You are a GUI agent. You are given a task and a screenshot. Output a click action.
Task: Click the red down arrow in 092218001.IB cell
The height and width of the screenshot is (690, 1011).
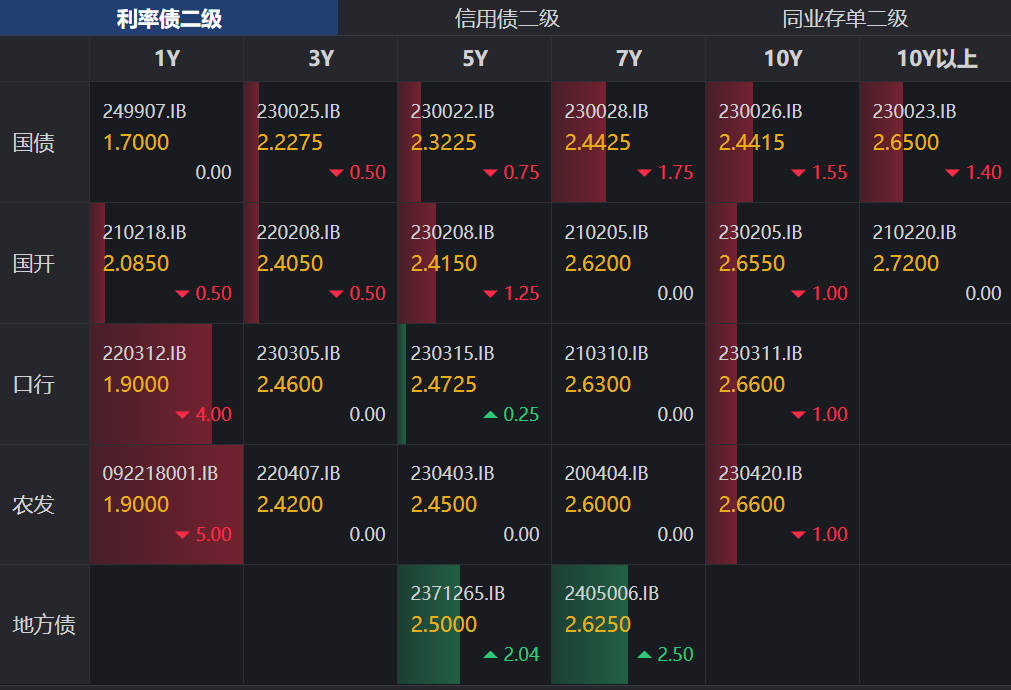click(183, 535)
